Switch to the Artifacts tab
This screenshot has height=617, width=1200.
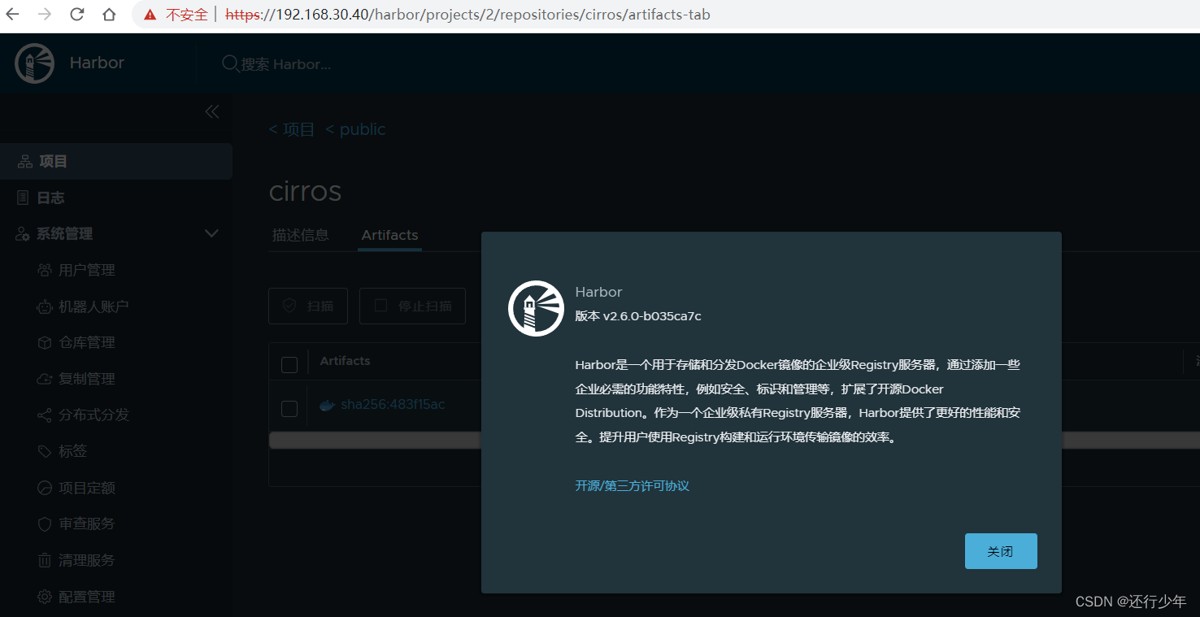coord(390,235)
